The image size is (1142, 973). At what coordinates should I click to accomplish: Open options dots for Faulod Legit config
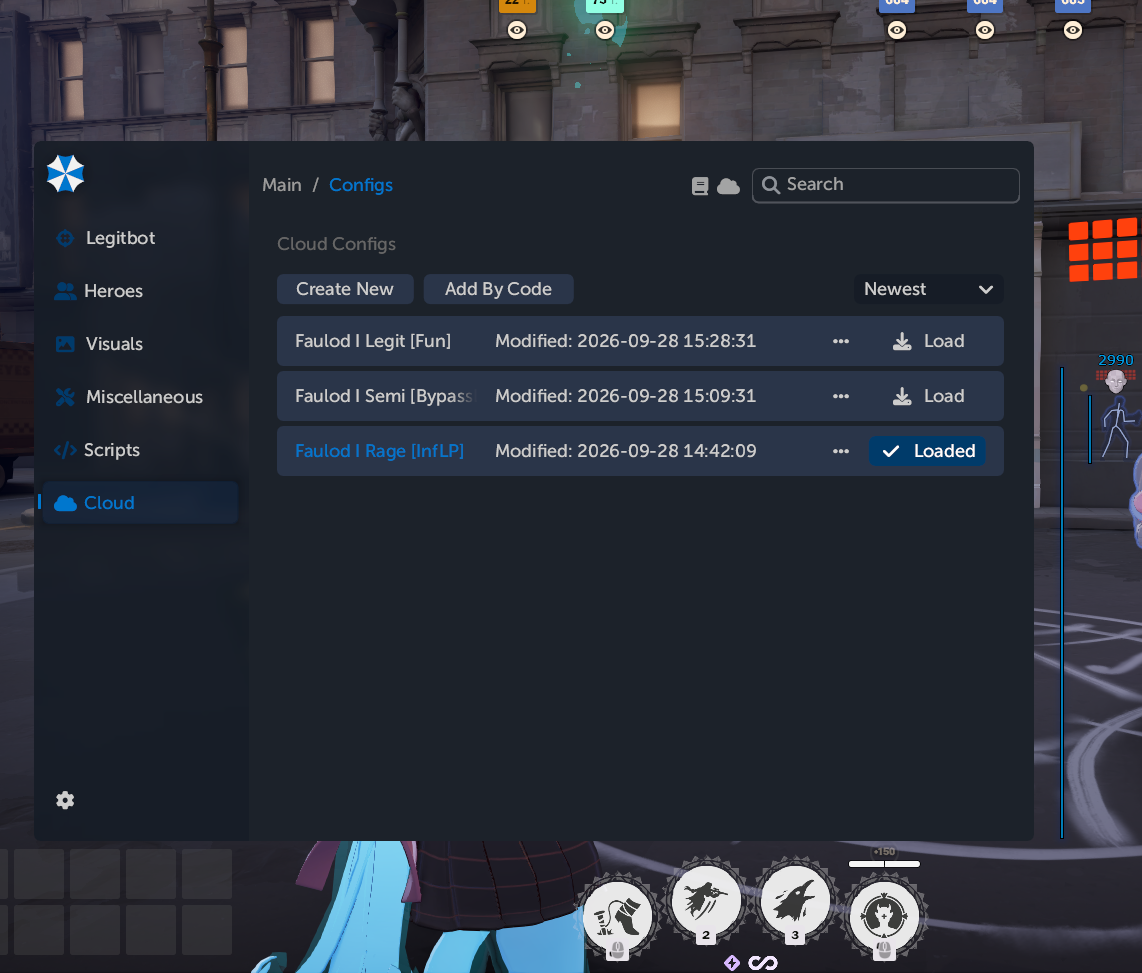click(x=840, y=341)
